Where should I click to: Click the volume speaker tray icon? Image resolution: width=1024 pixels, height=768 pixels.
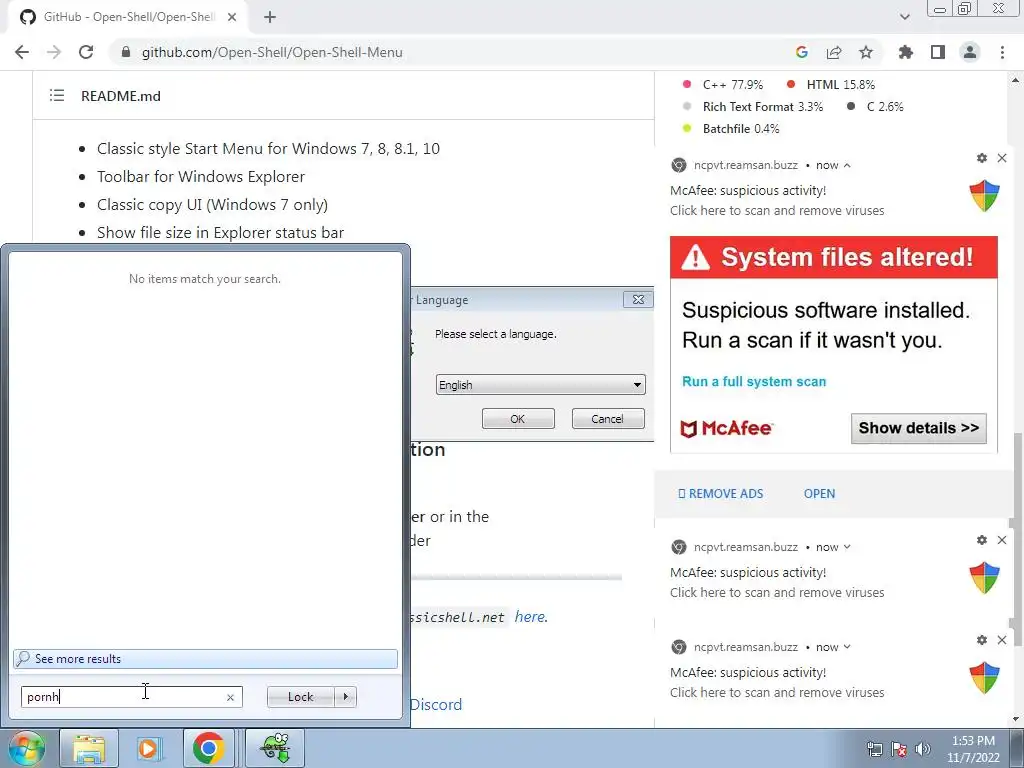(923, 749)
